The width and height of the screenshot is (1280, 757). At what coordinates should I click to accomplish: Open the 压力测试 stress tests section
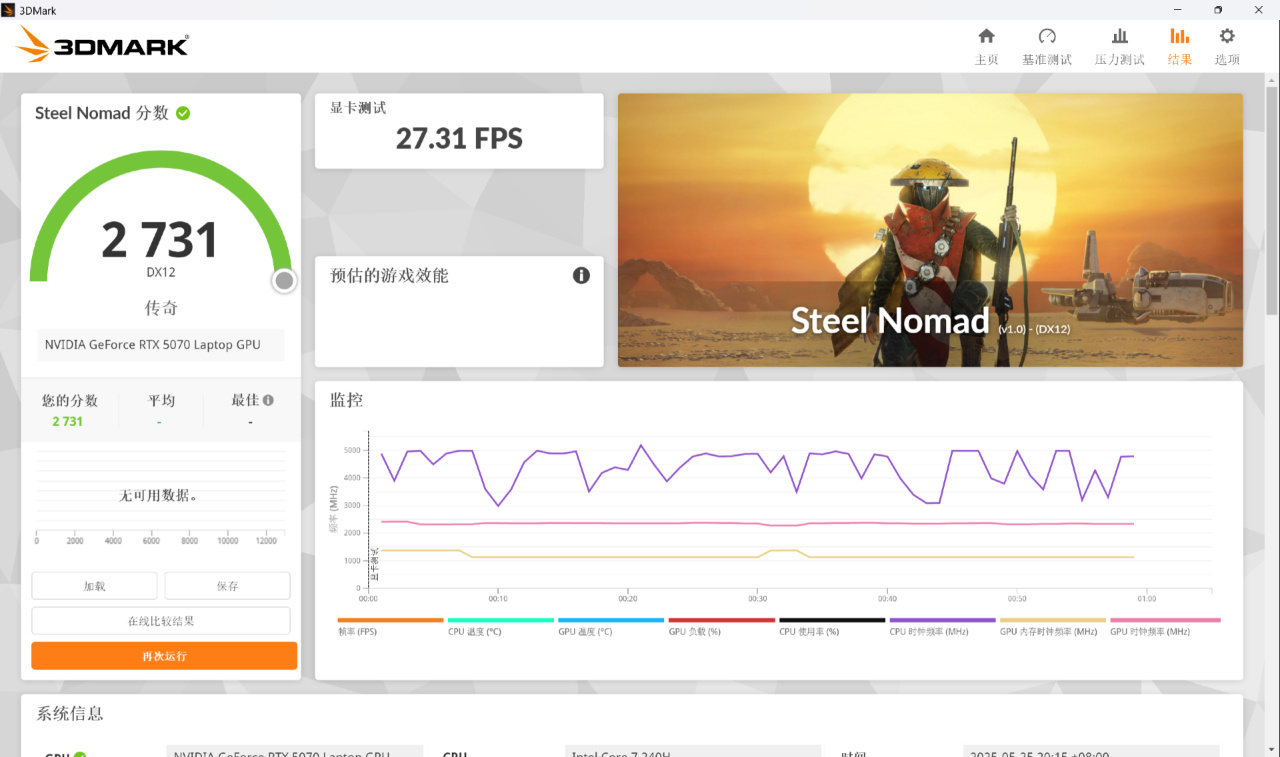1119,46
